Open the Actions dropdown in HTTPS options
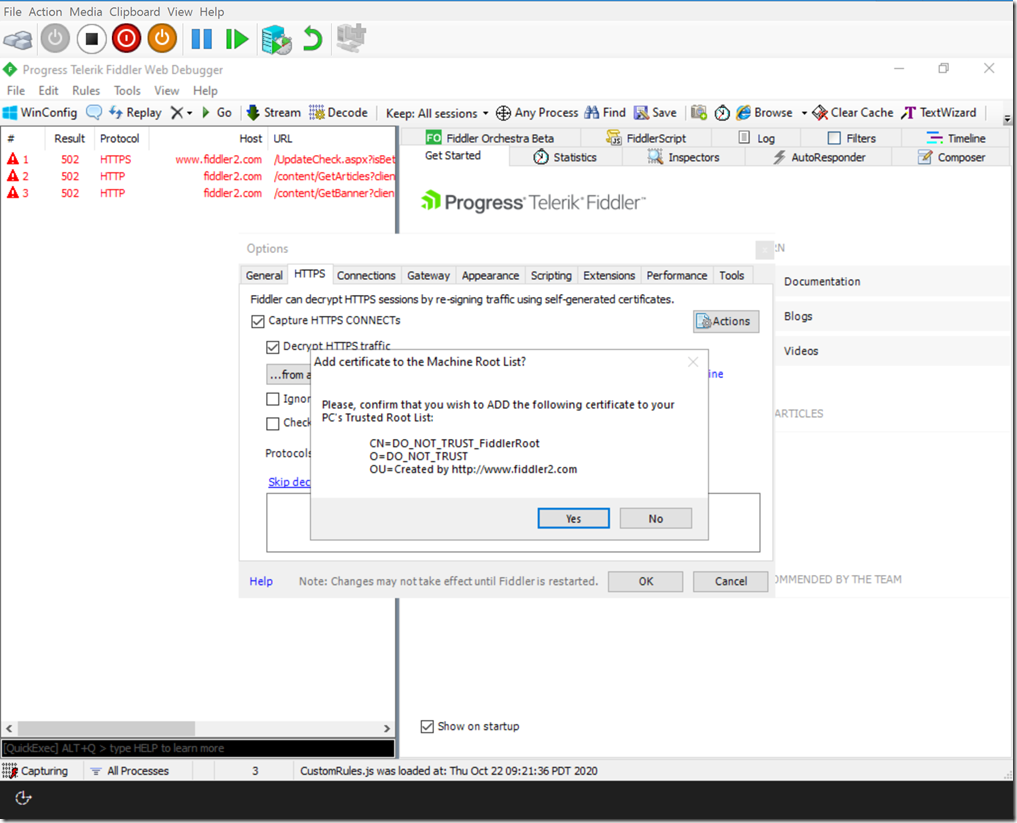 tap(725, 321)
